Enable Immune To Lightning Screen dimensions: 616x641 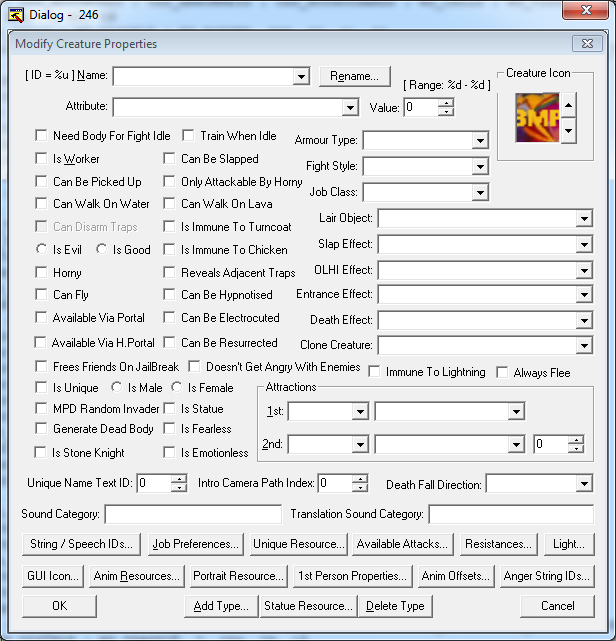(x=374, y=372)
